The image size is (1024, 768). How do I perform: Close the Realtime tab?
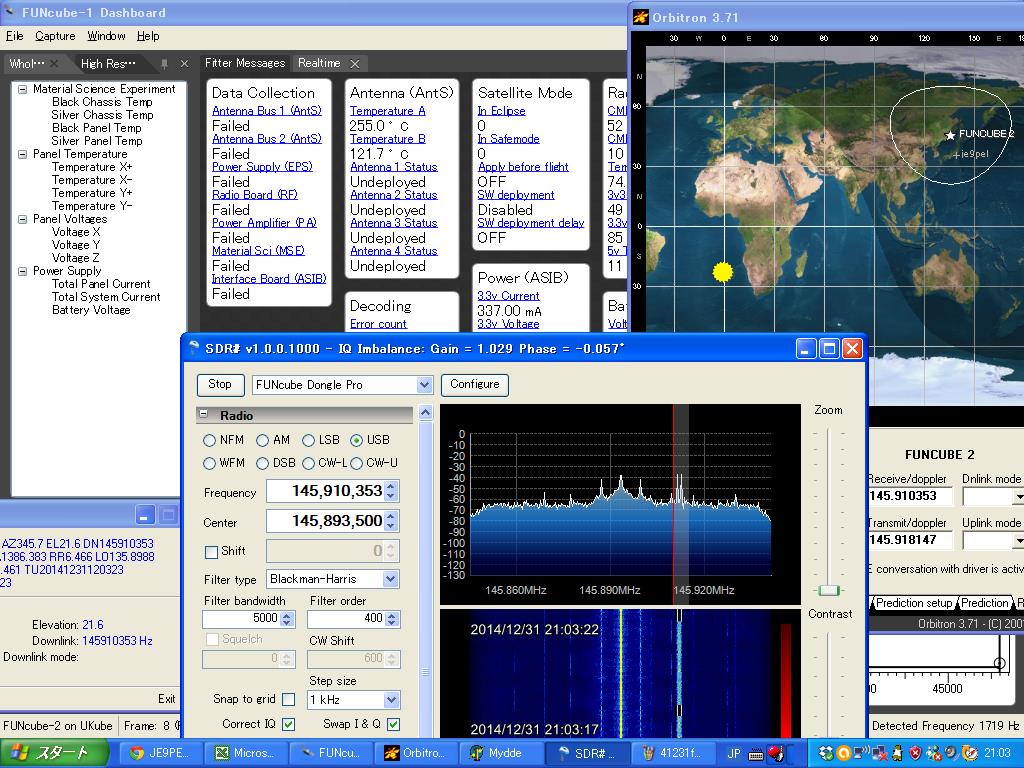pyautogui.click(x=355, y=63)
